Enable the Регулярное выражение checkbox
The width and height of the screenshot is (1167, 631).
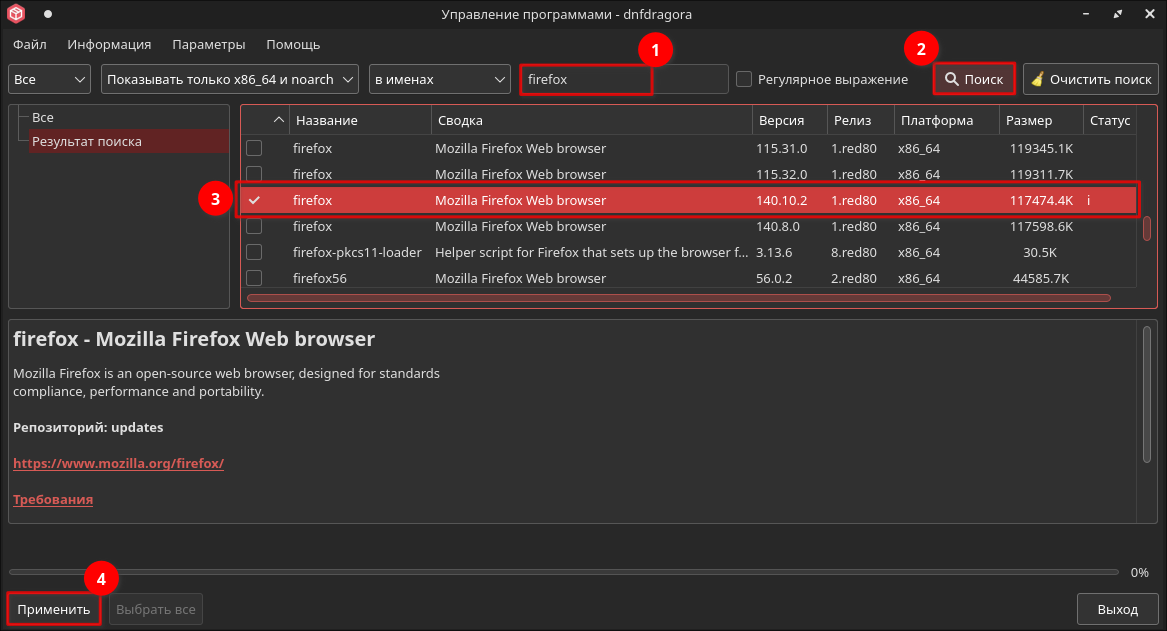744,79
